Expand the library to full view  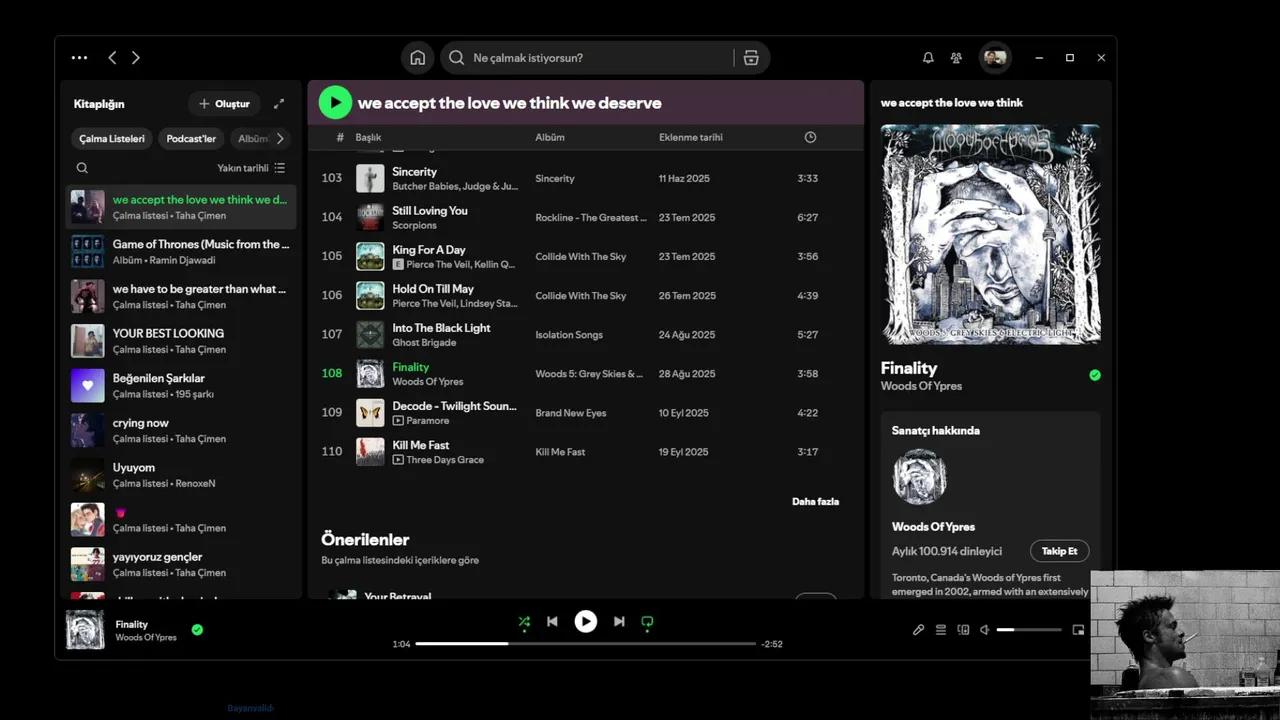point(279,104)
